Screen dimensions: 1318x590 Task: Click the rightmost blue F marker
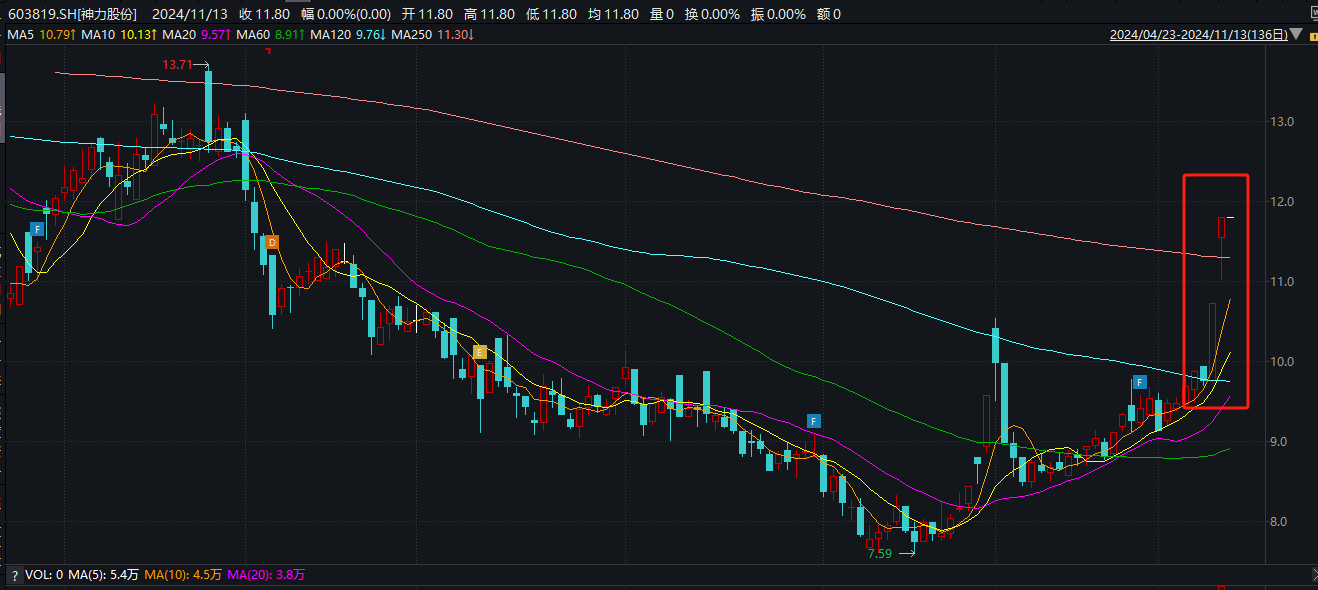[x=1139, y=382]
